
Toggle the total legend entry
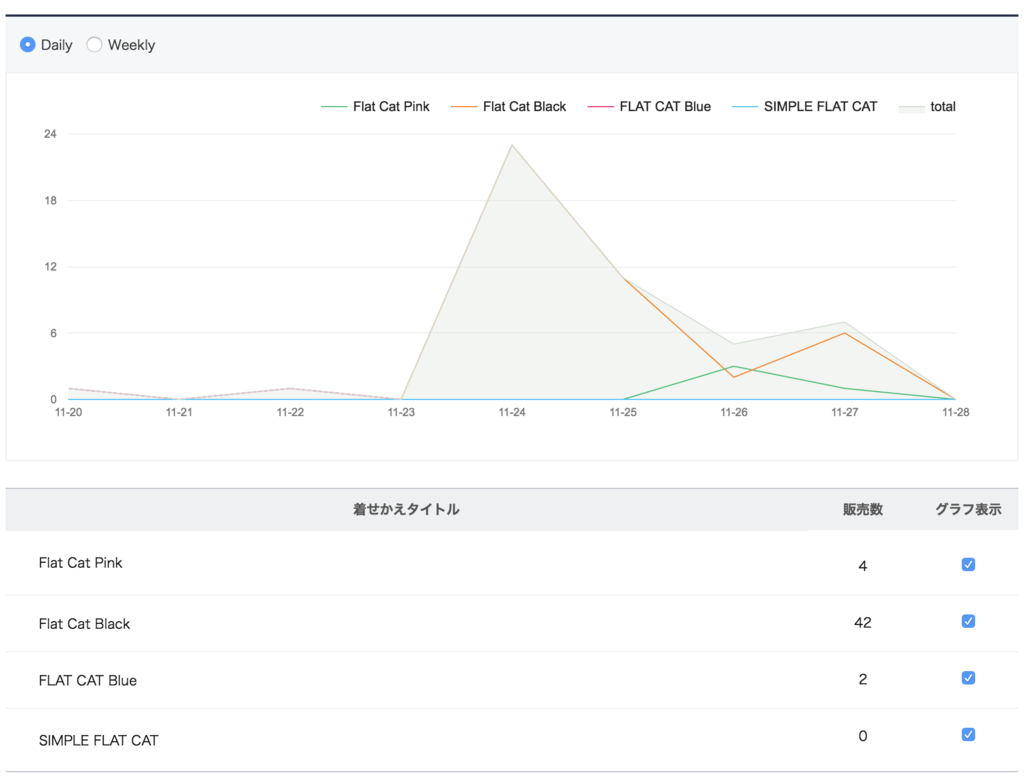coord(927,106)
